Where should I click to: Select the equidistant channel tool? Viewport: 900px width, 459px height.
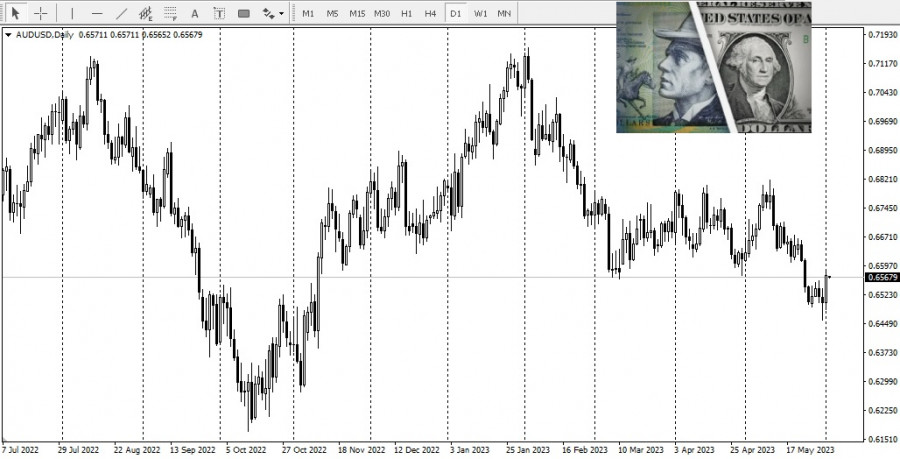click(x=146, y=13)
